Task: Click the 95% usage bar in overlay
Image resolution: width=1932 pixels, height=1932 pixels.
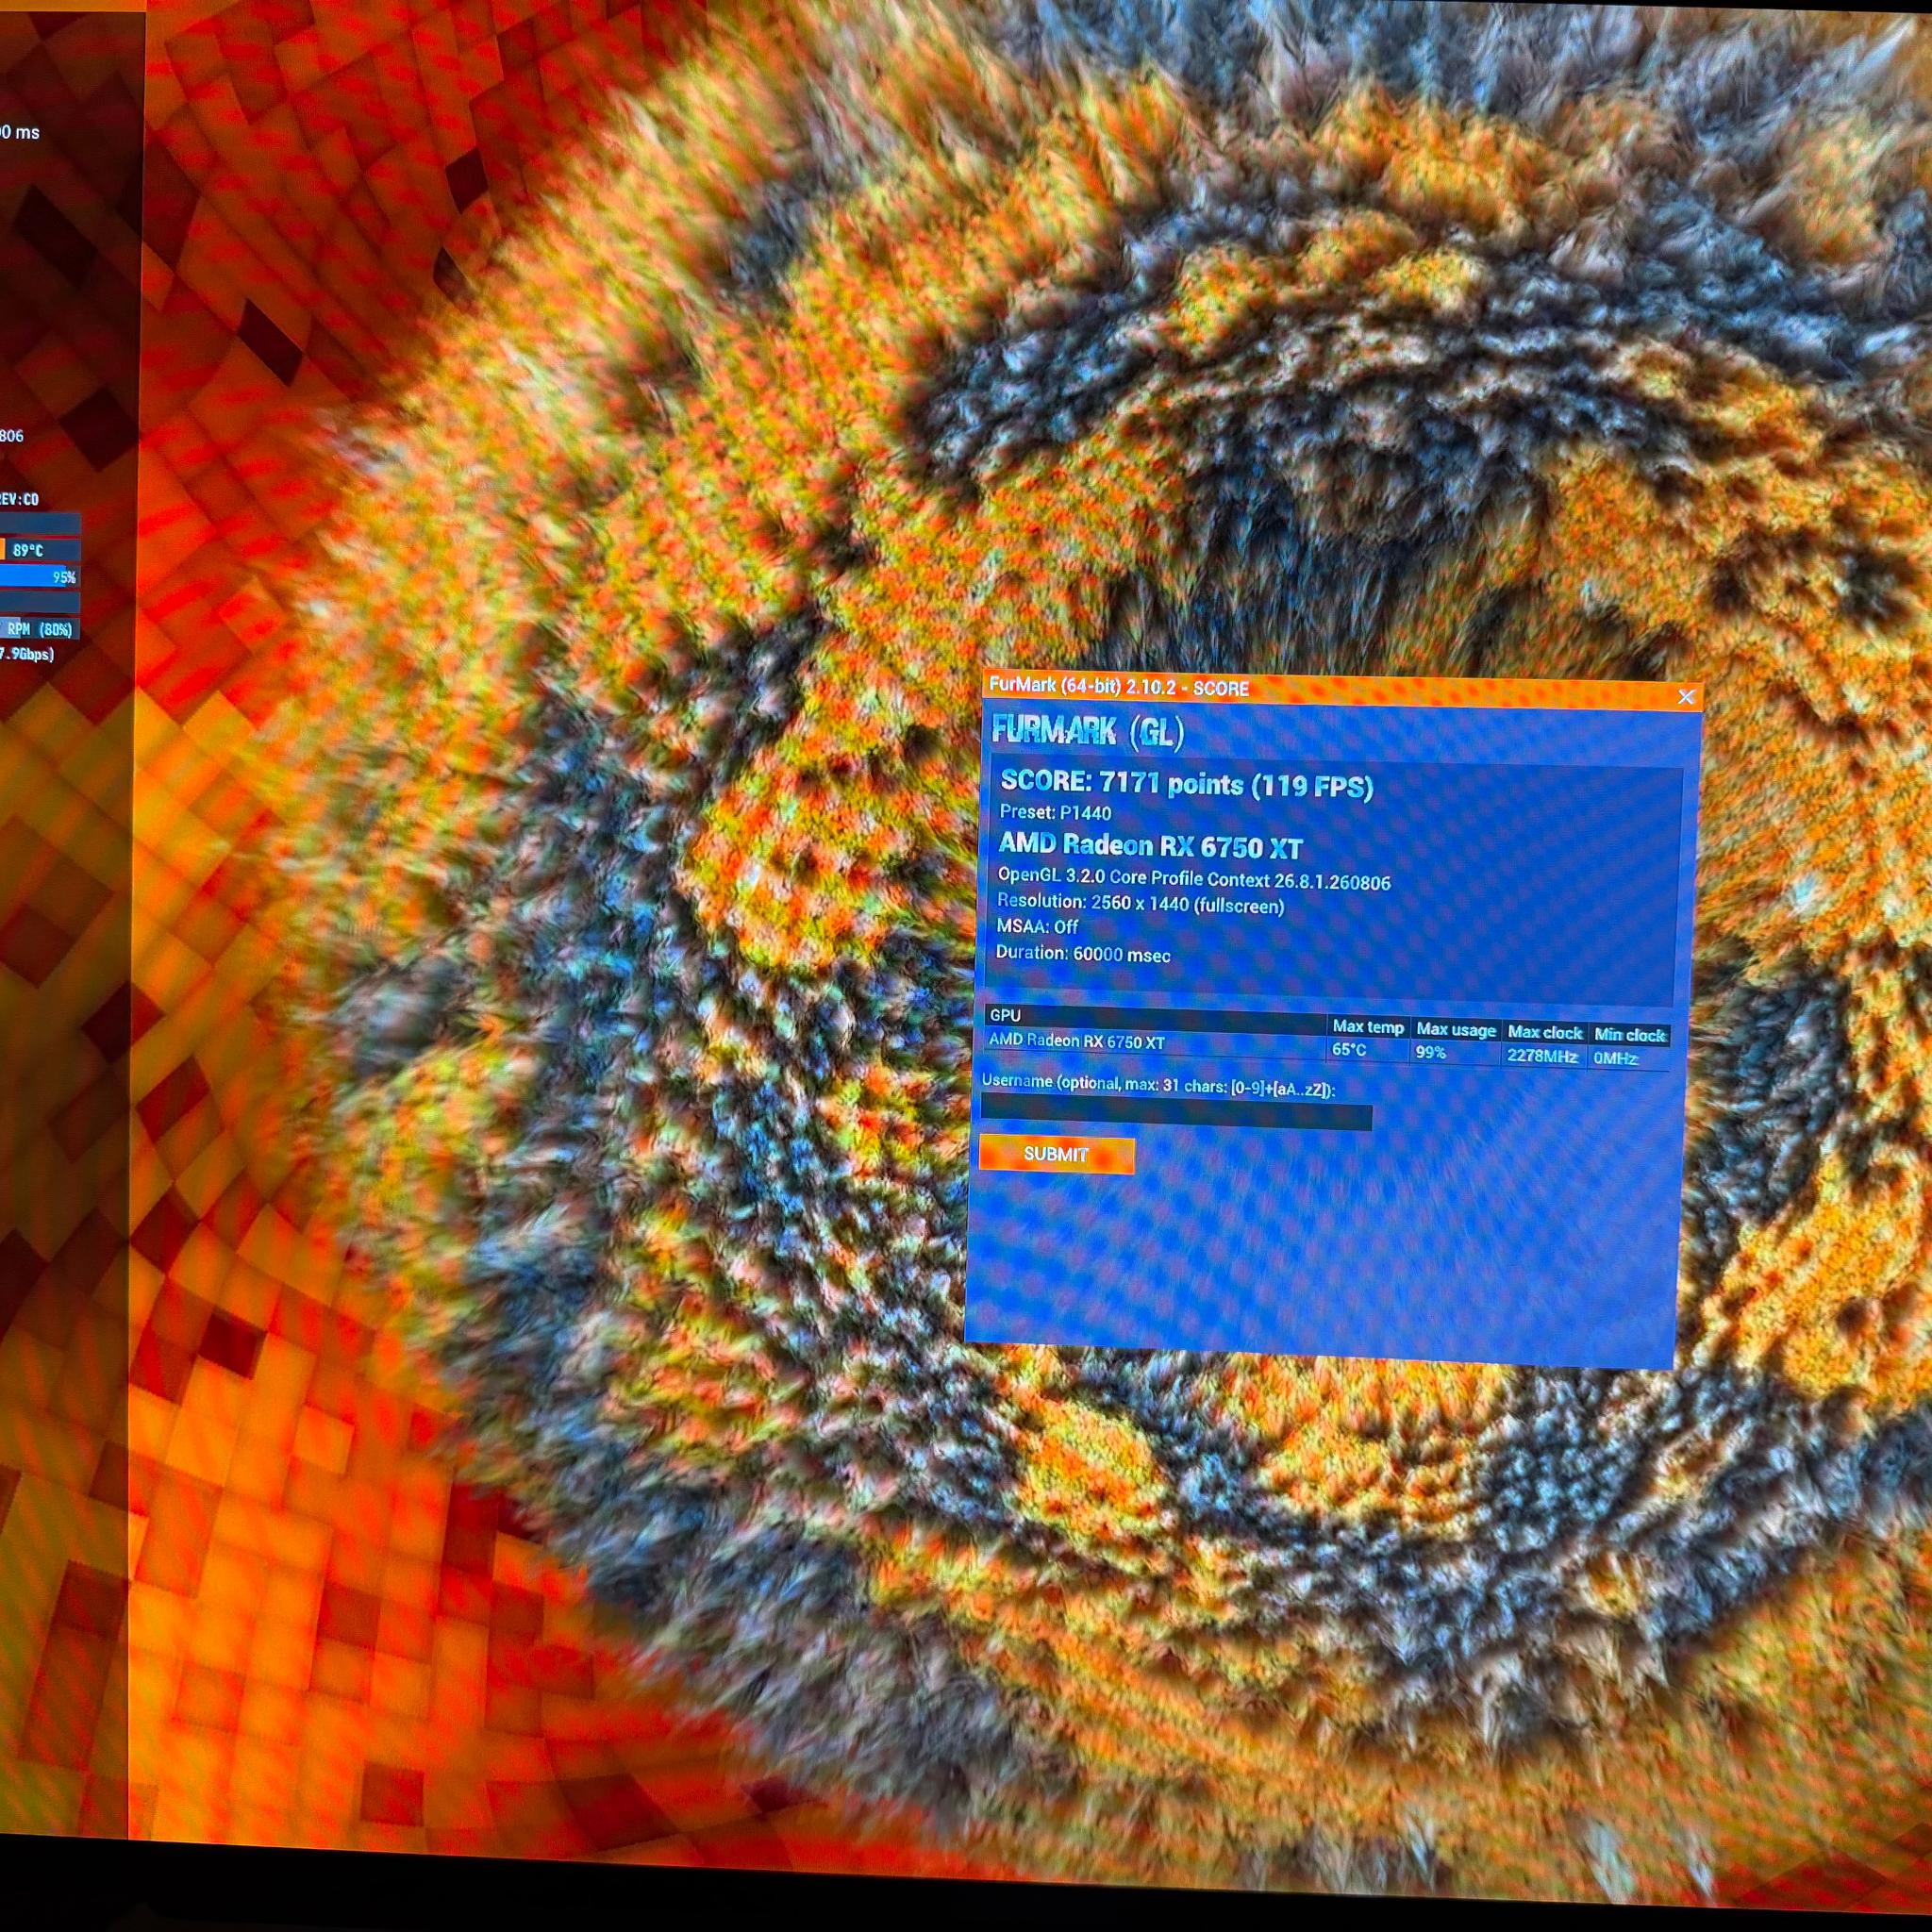Action: click(x=38, y=576)
